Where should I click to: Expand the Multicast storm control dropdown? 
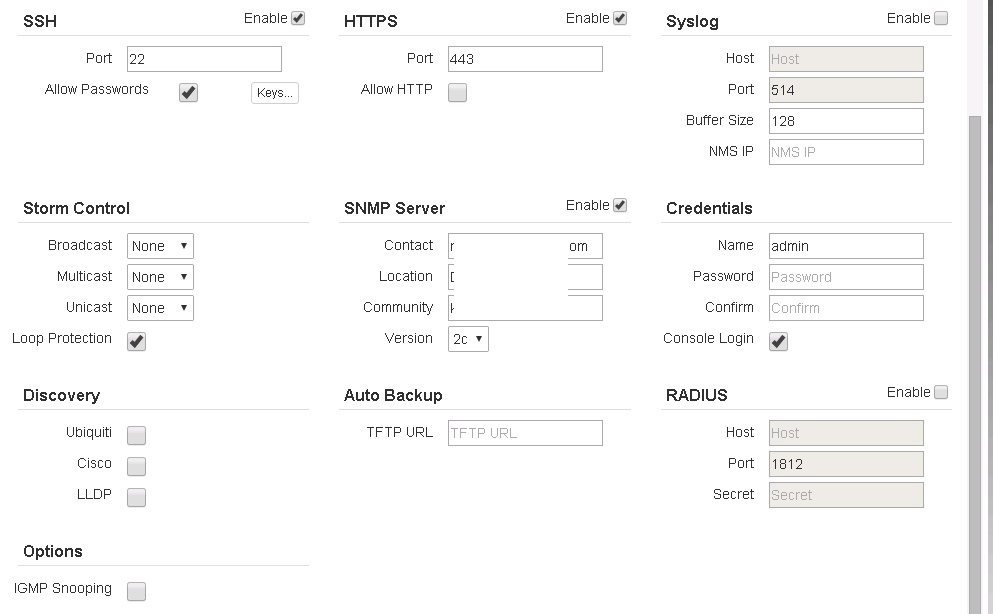(x=160, y=277)
